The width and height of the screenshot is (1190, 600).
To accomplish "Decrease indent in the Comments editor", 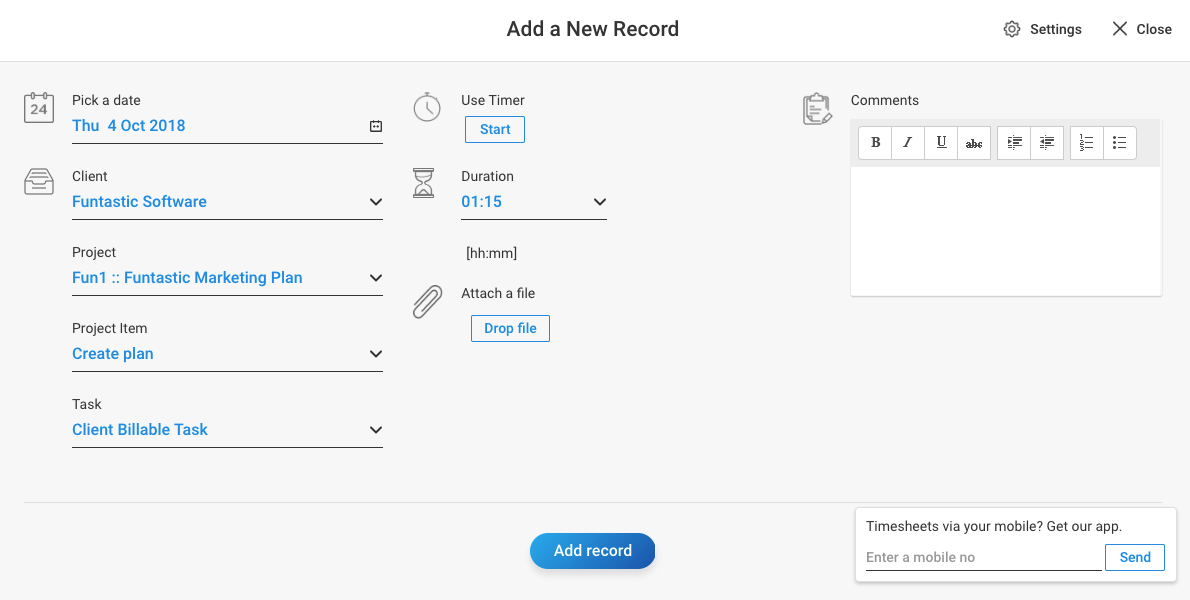I will [x=1047, y=143].
